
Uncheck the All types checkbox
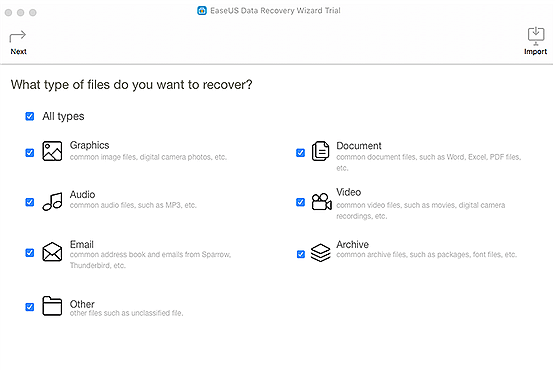30,116
